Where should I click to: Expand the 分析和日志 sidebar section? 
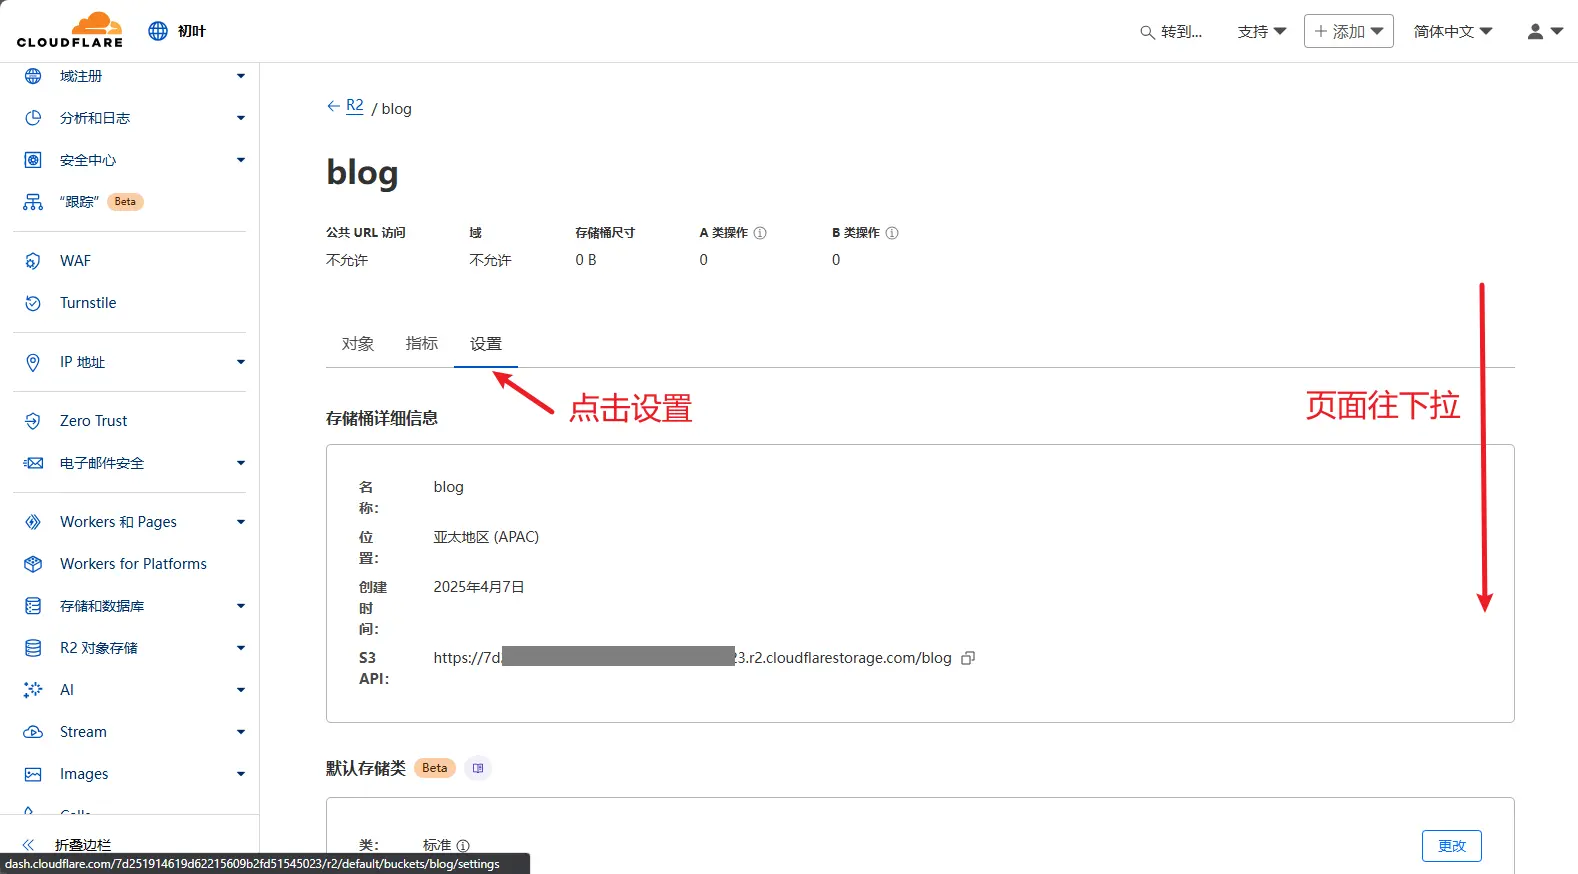[x=240, y=118]
